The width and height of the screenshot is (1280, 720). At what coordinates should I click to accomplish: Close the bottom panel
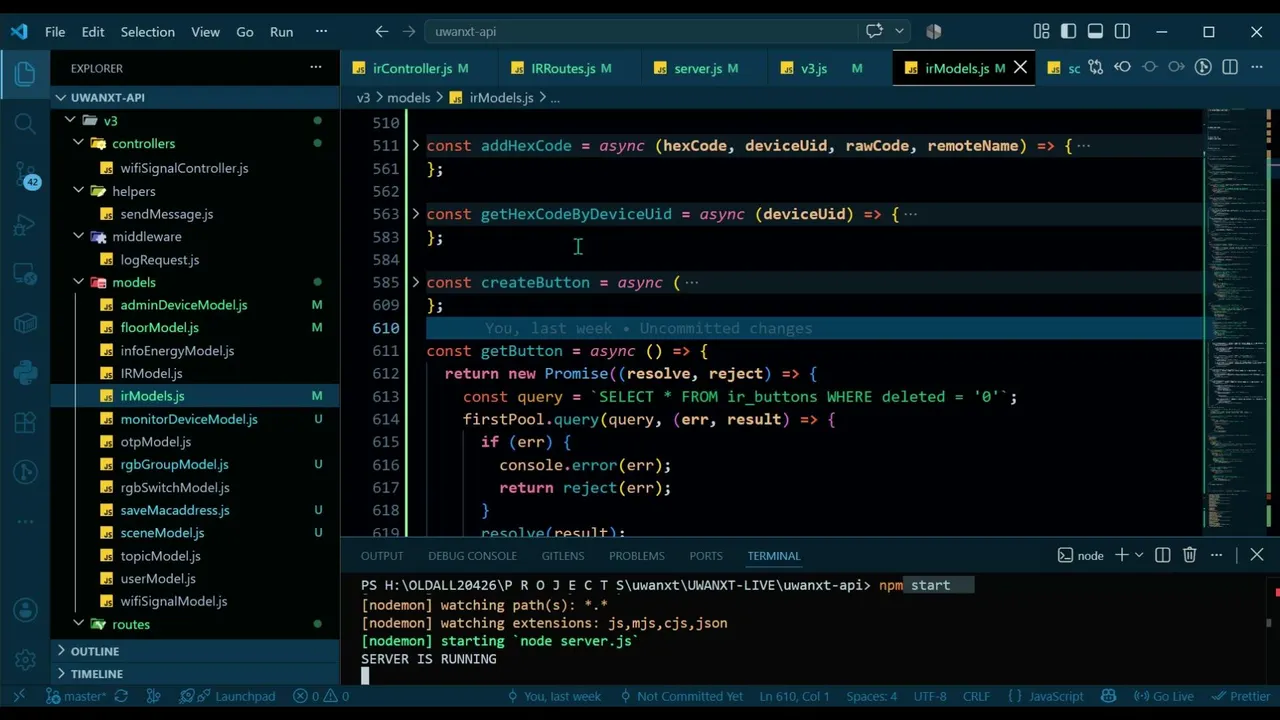click(x=1257, y=555)
